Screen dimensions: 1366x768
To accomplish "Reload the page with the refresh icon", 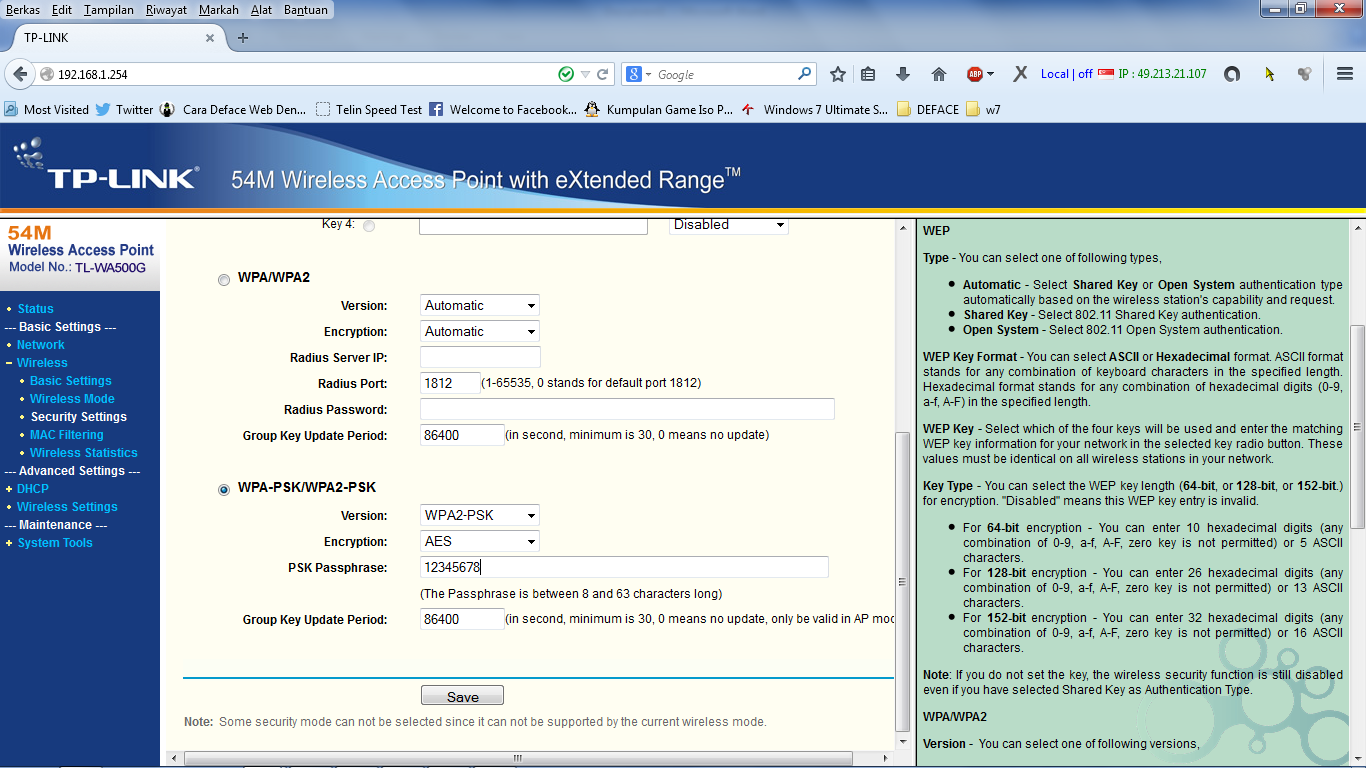I will click(603, 74).
